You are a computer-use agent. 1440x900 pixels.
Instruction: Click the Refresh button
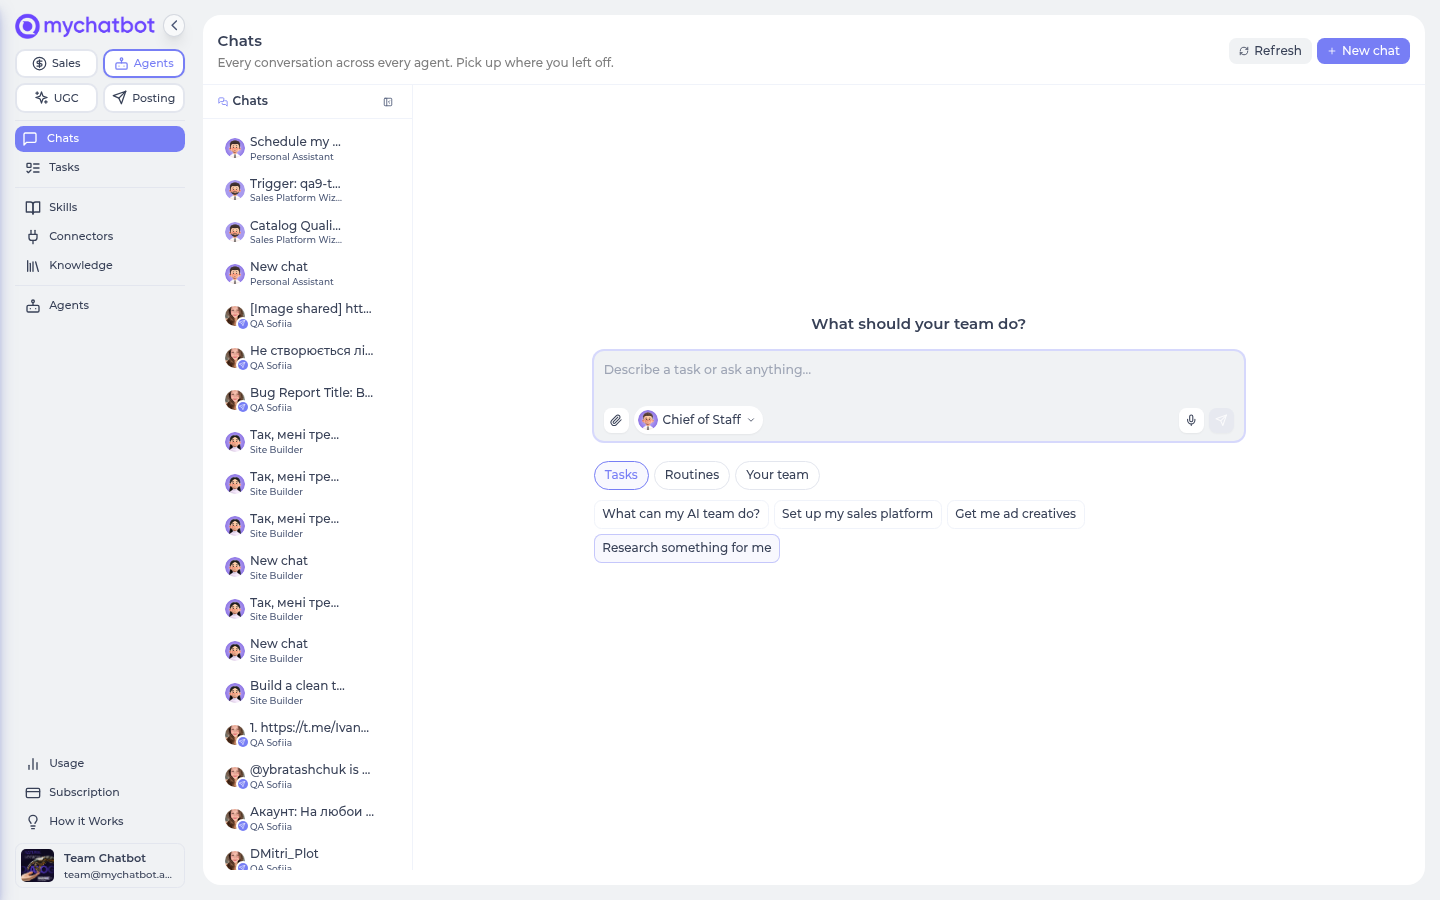[x=1270, y=51]
